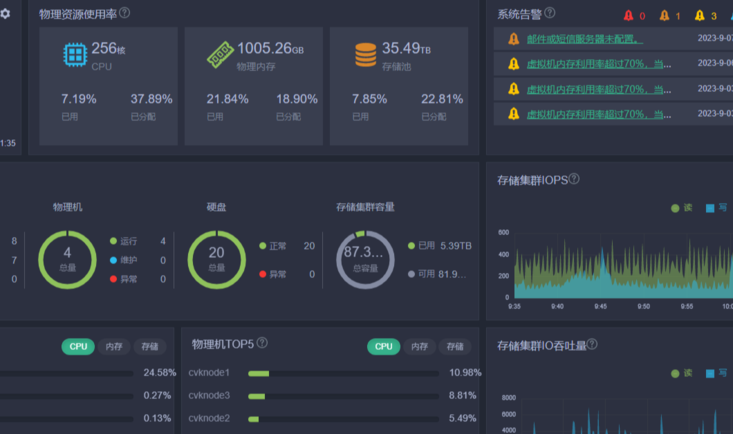Select the cvknode3 host name
Viewport: 733px width, 434px height.
click(209, 396)
